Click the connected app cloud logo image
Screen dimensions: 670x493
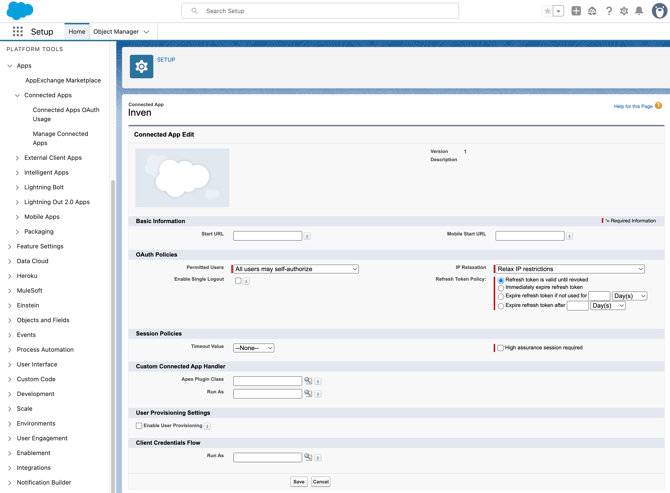coord(182,178)
